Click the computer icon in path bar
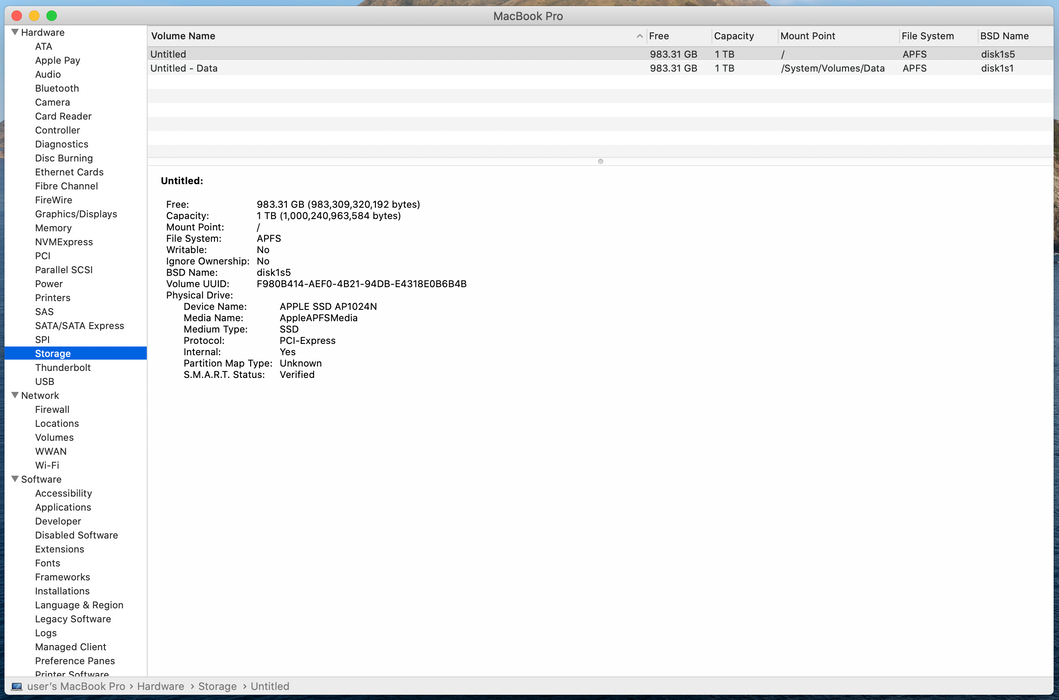Viewport: 1059px width, 700px height. tap(17, 686)
